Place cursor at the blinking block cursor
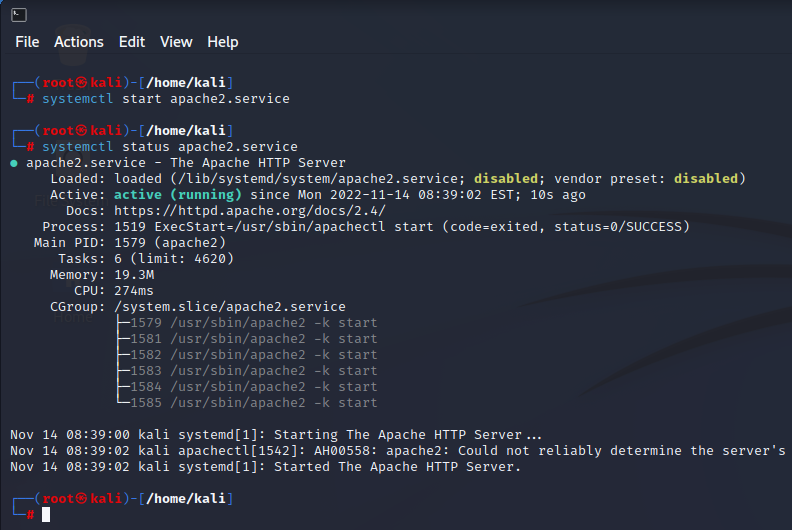 click(46, 515)
